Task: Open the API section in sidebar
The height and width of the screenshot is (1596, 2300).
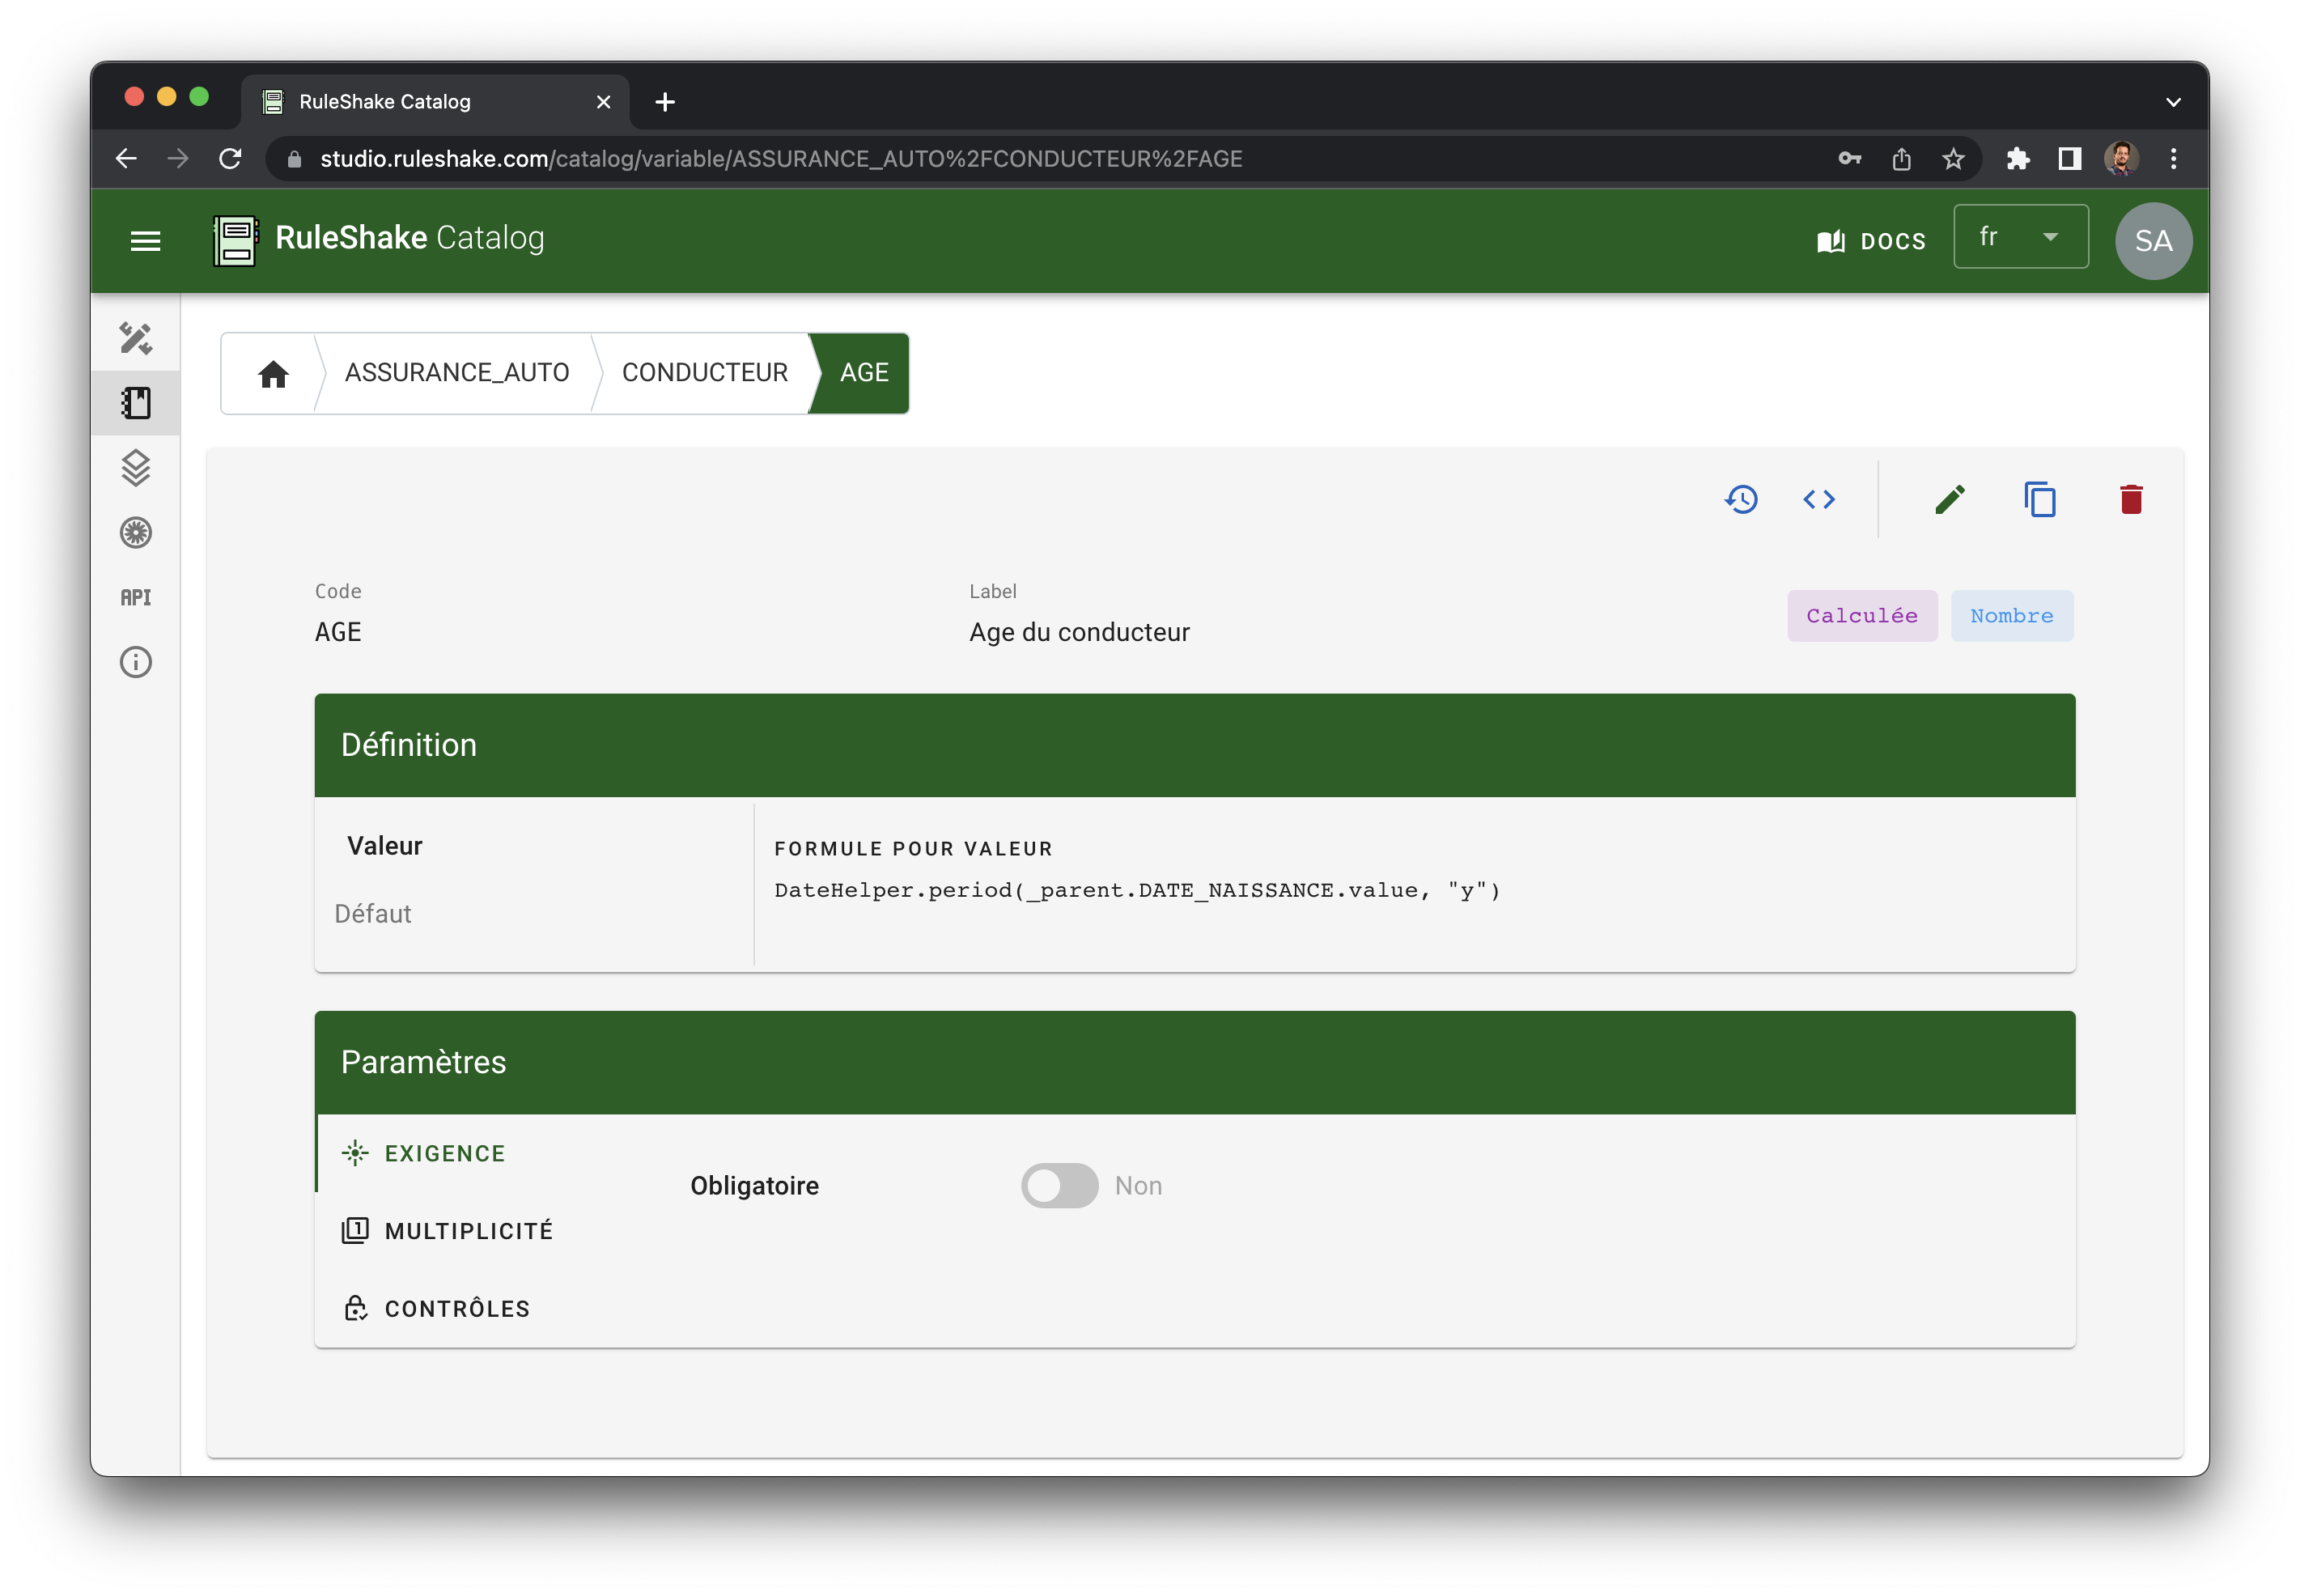Action: pyautogui.click(x=136, y=597)
